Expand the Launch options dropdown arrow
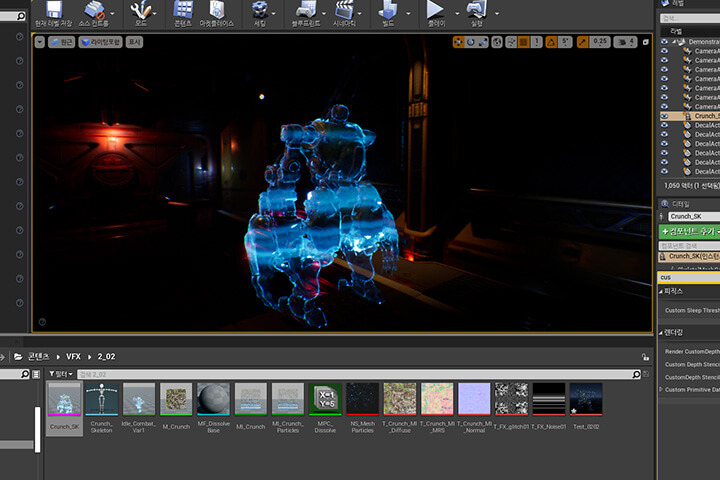The width and height of the screenshot is (720, 480). pyautogui.click(x=497, y=13)
